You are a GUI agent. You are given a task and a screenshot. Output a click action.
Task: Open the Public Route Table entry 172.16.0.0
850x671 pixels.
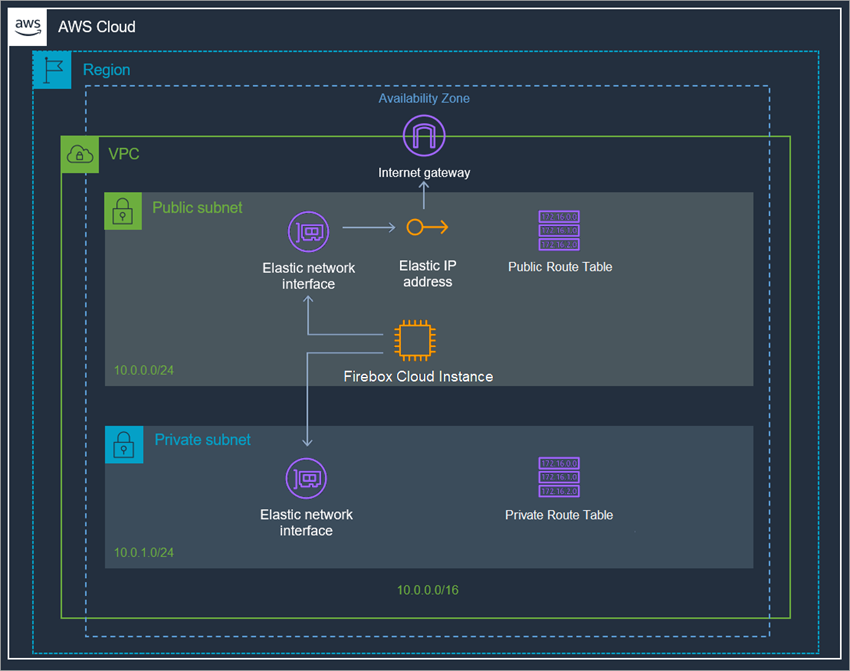click(559, 215)
